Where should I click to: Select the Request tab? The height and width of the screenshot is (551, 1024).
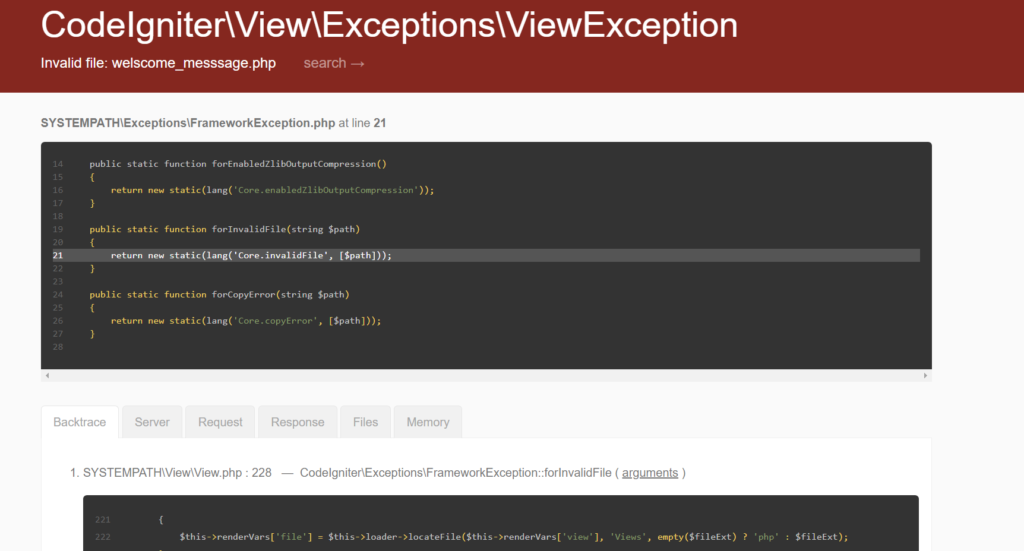pos(220,422)
